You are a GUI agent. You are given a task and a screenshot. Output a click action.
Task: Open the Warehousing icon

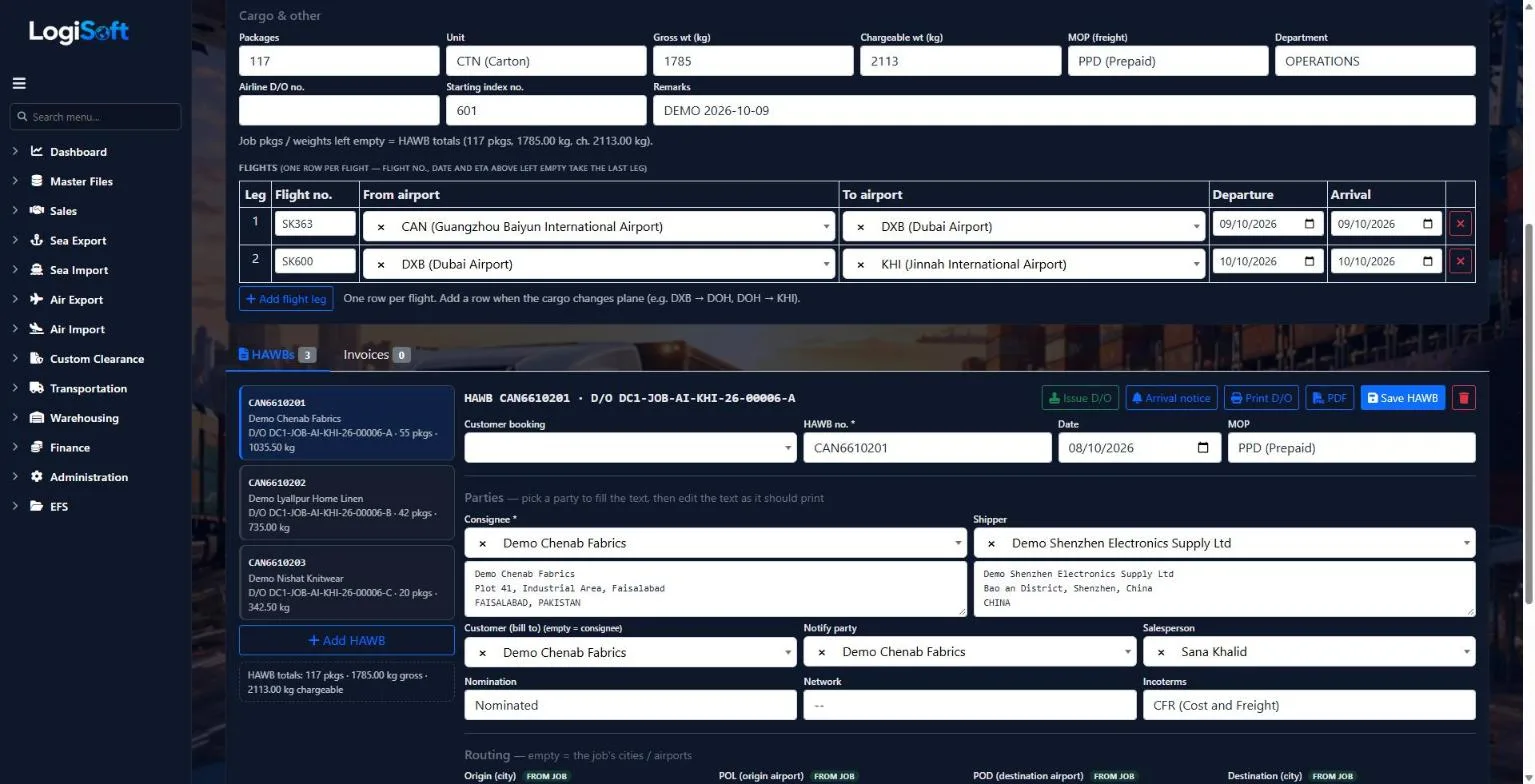point(37,418)
